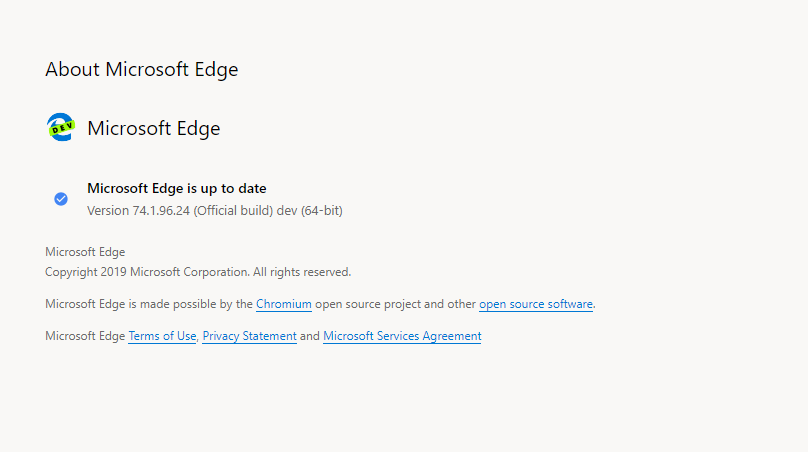Click the '(Official build)' text in version line
The width and height of the screenshot is (808, 452).
click(233, 211)
